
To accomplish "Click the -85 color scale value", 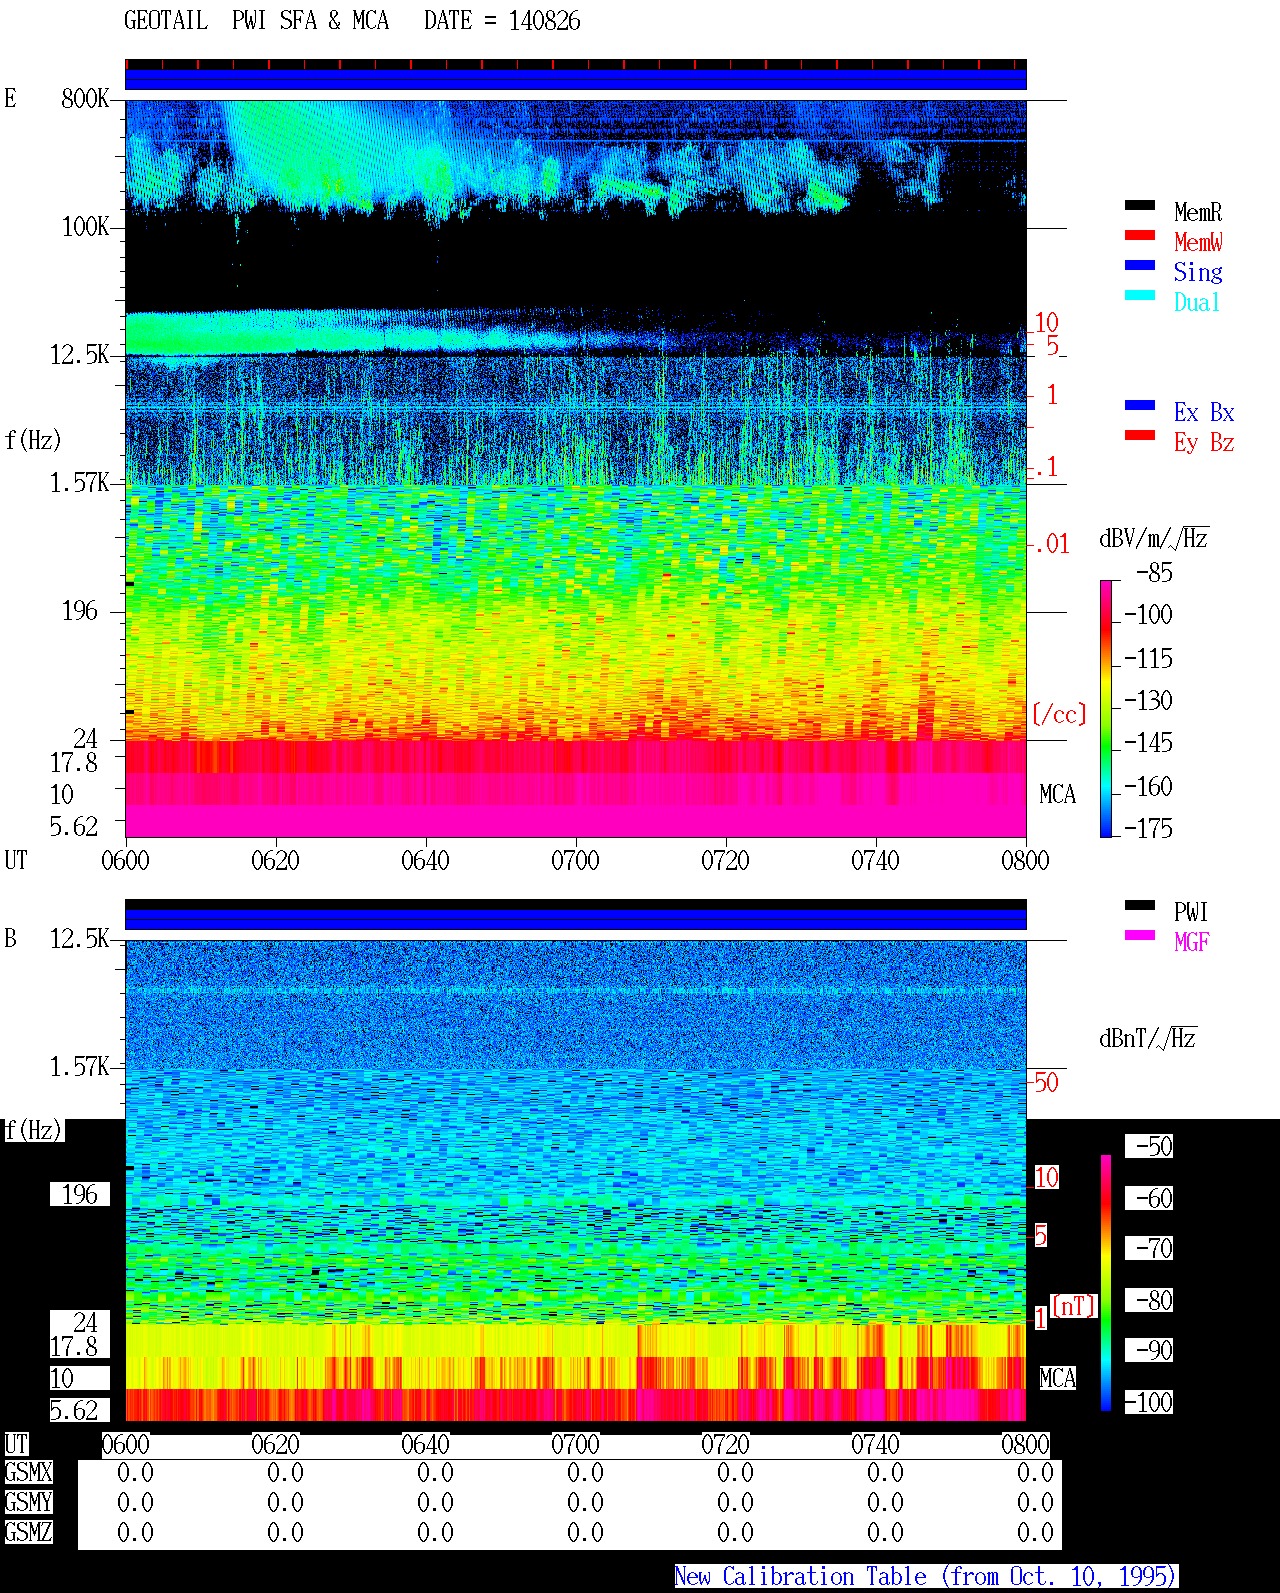I will [x=1154, y=573].
